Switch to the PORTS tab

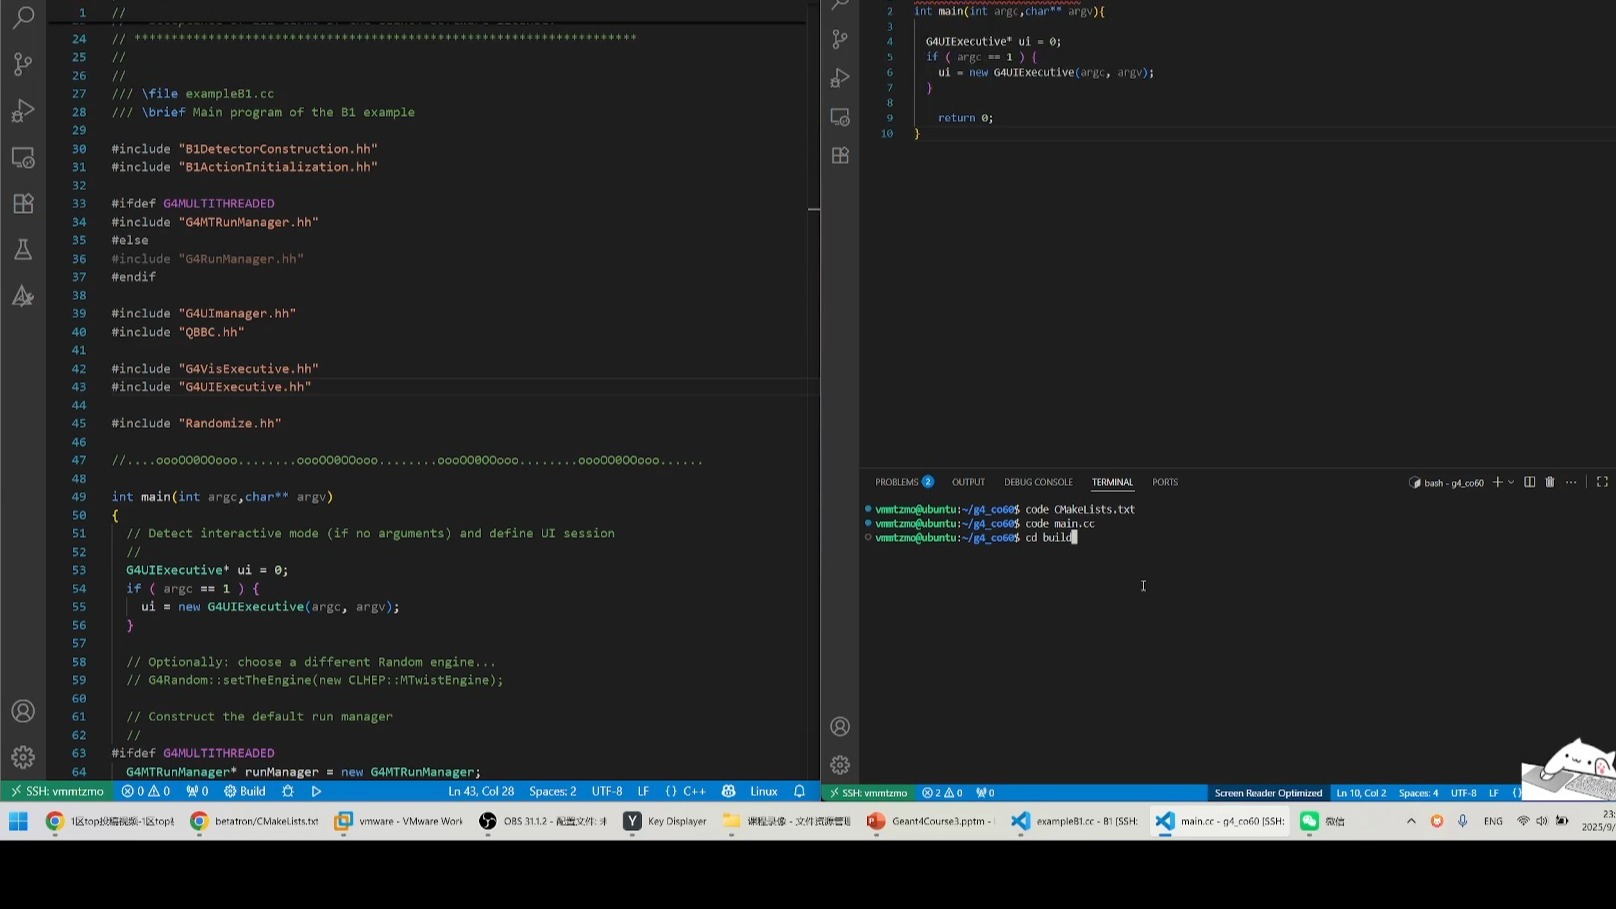pos(1165,482)
